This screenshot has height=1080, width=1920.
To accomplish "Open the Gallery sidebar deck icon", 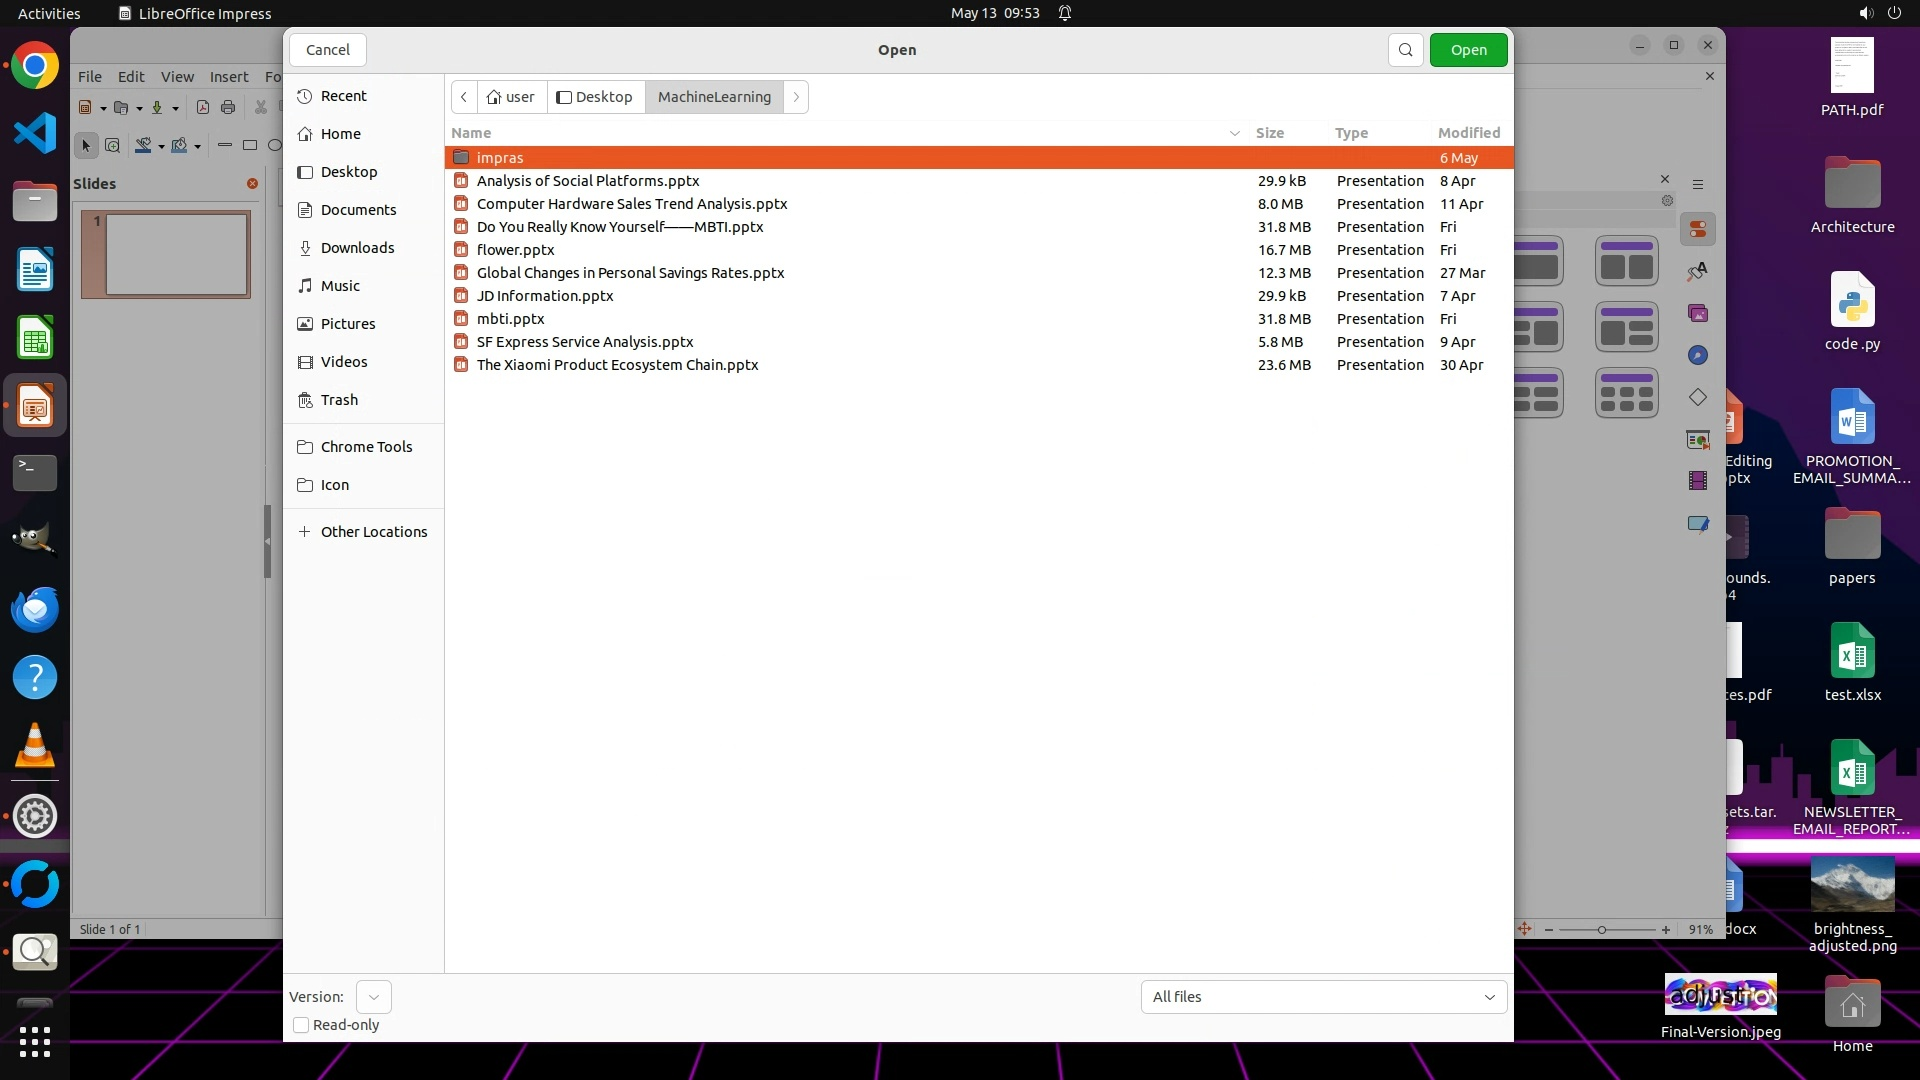I will click(1697, 314).
